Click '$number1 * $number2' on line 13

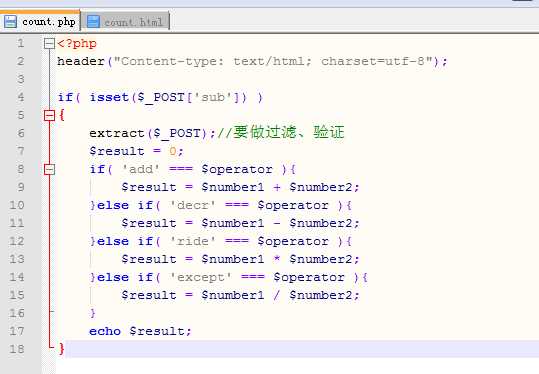coord(277,259)
